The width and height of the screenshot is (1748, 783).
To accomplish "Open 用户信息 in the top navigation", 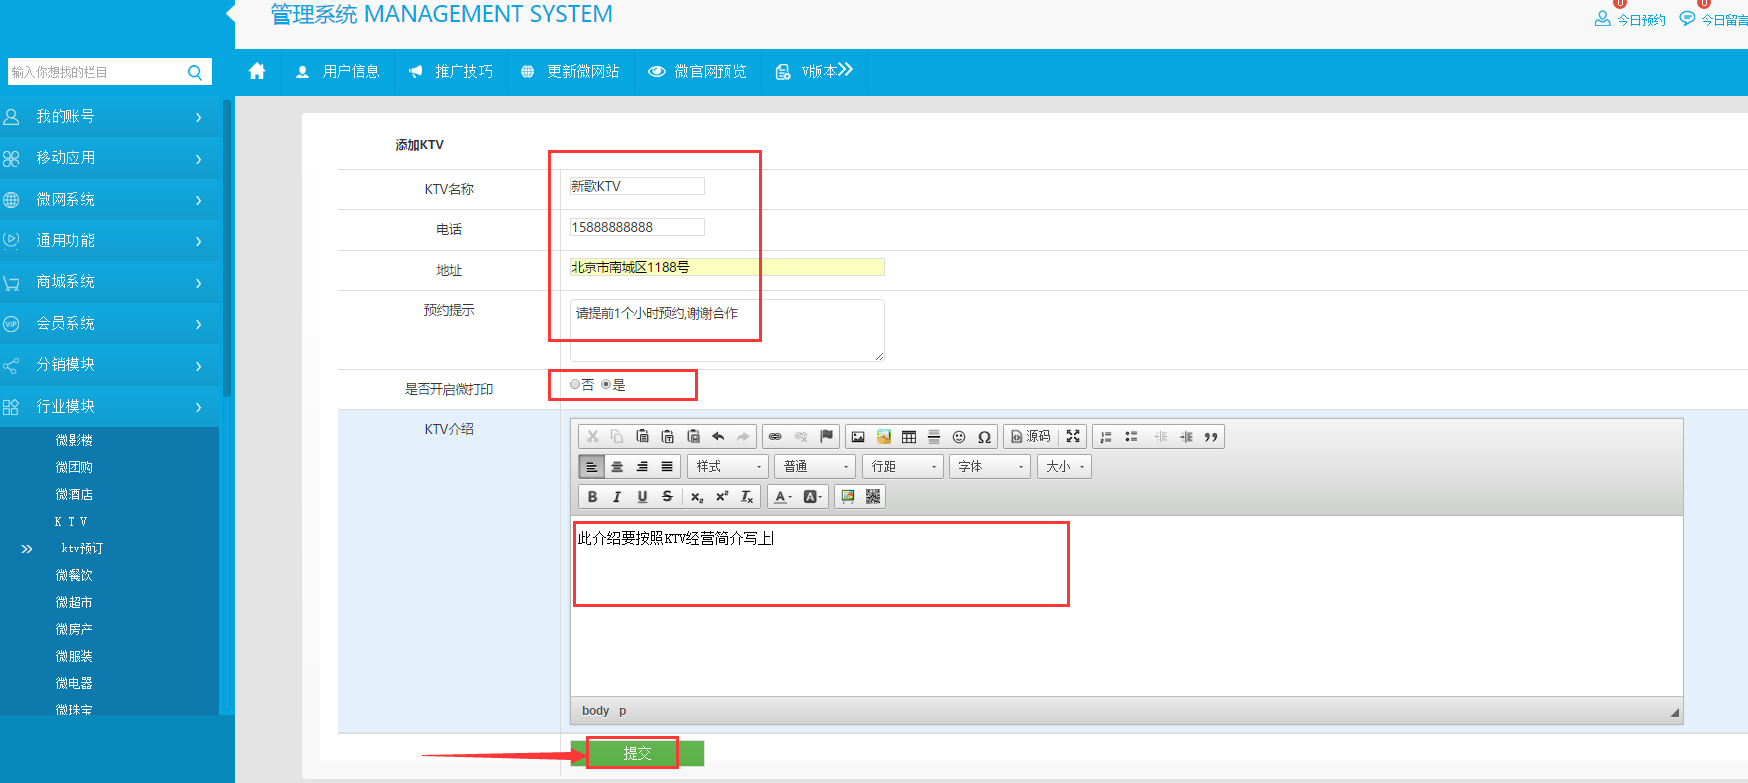I will point(338,72).
